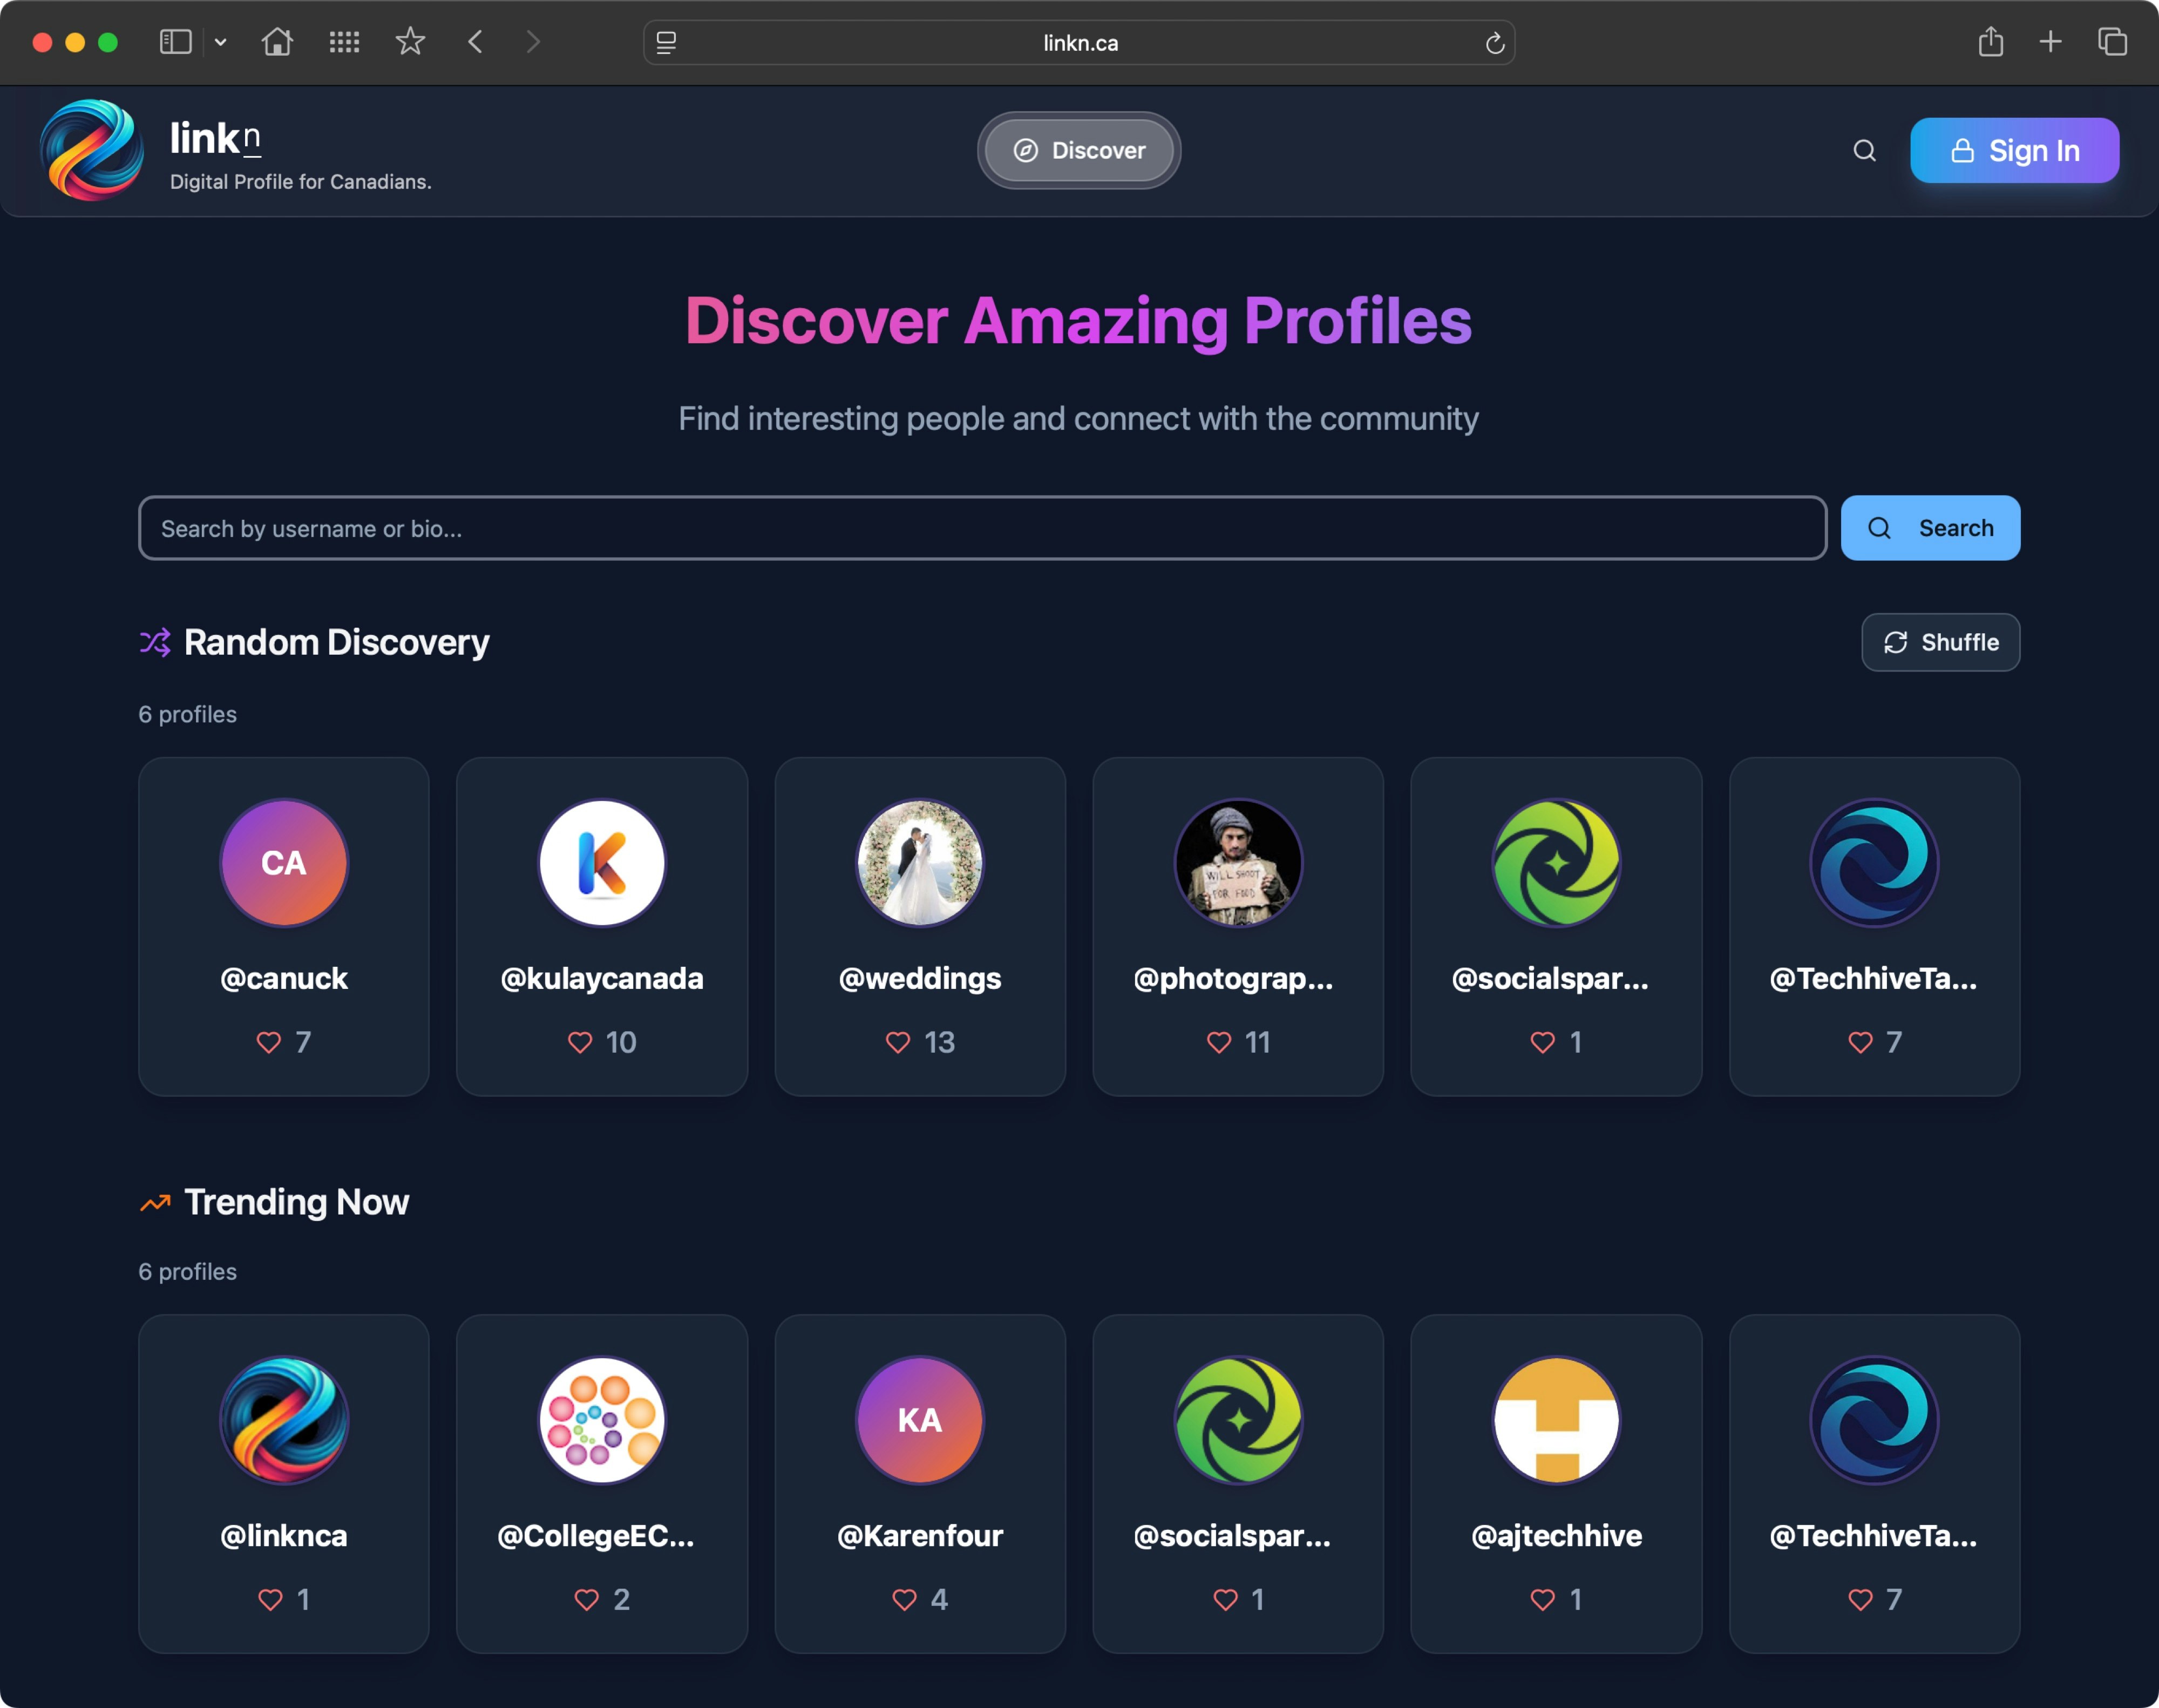Toggle Safari sidebar panel icon

176,42
